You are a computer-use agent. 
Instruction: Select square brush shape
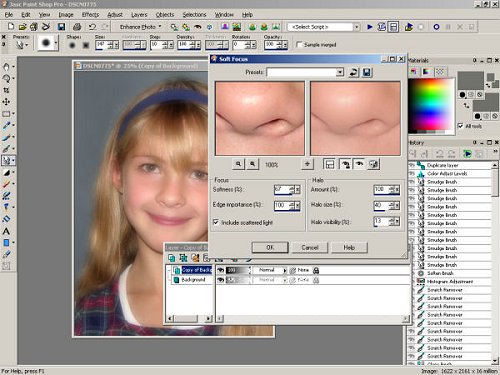pyautogui.click(x=86, y=45)
